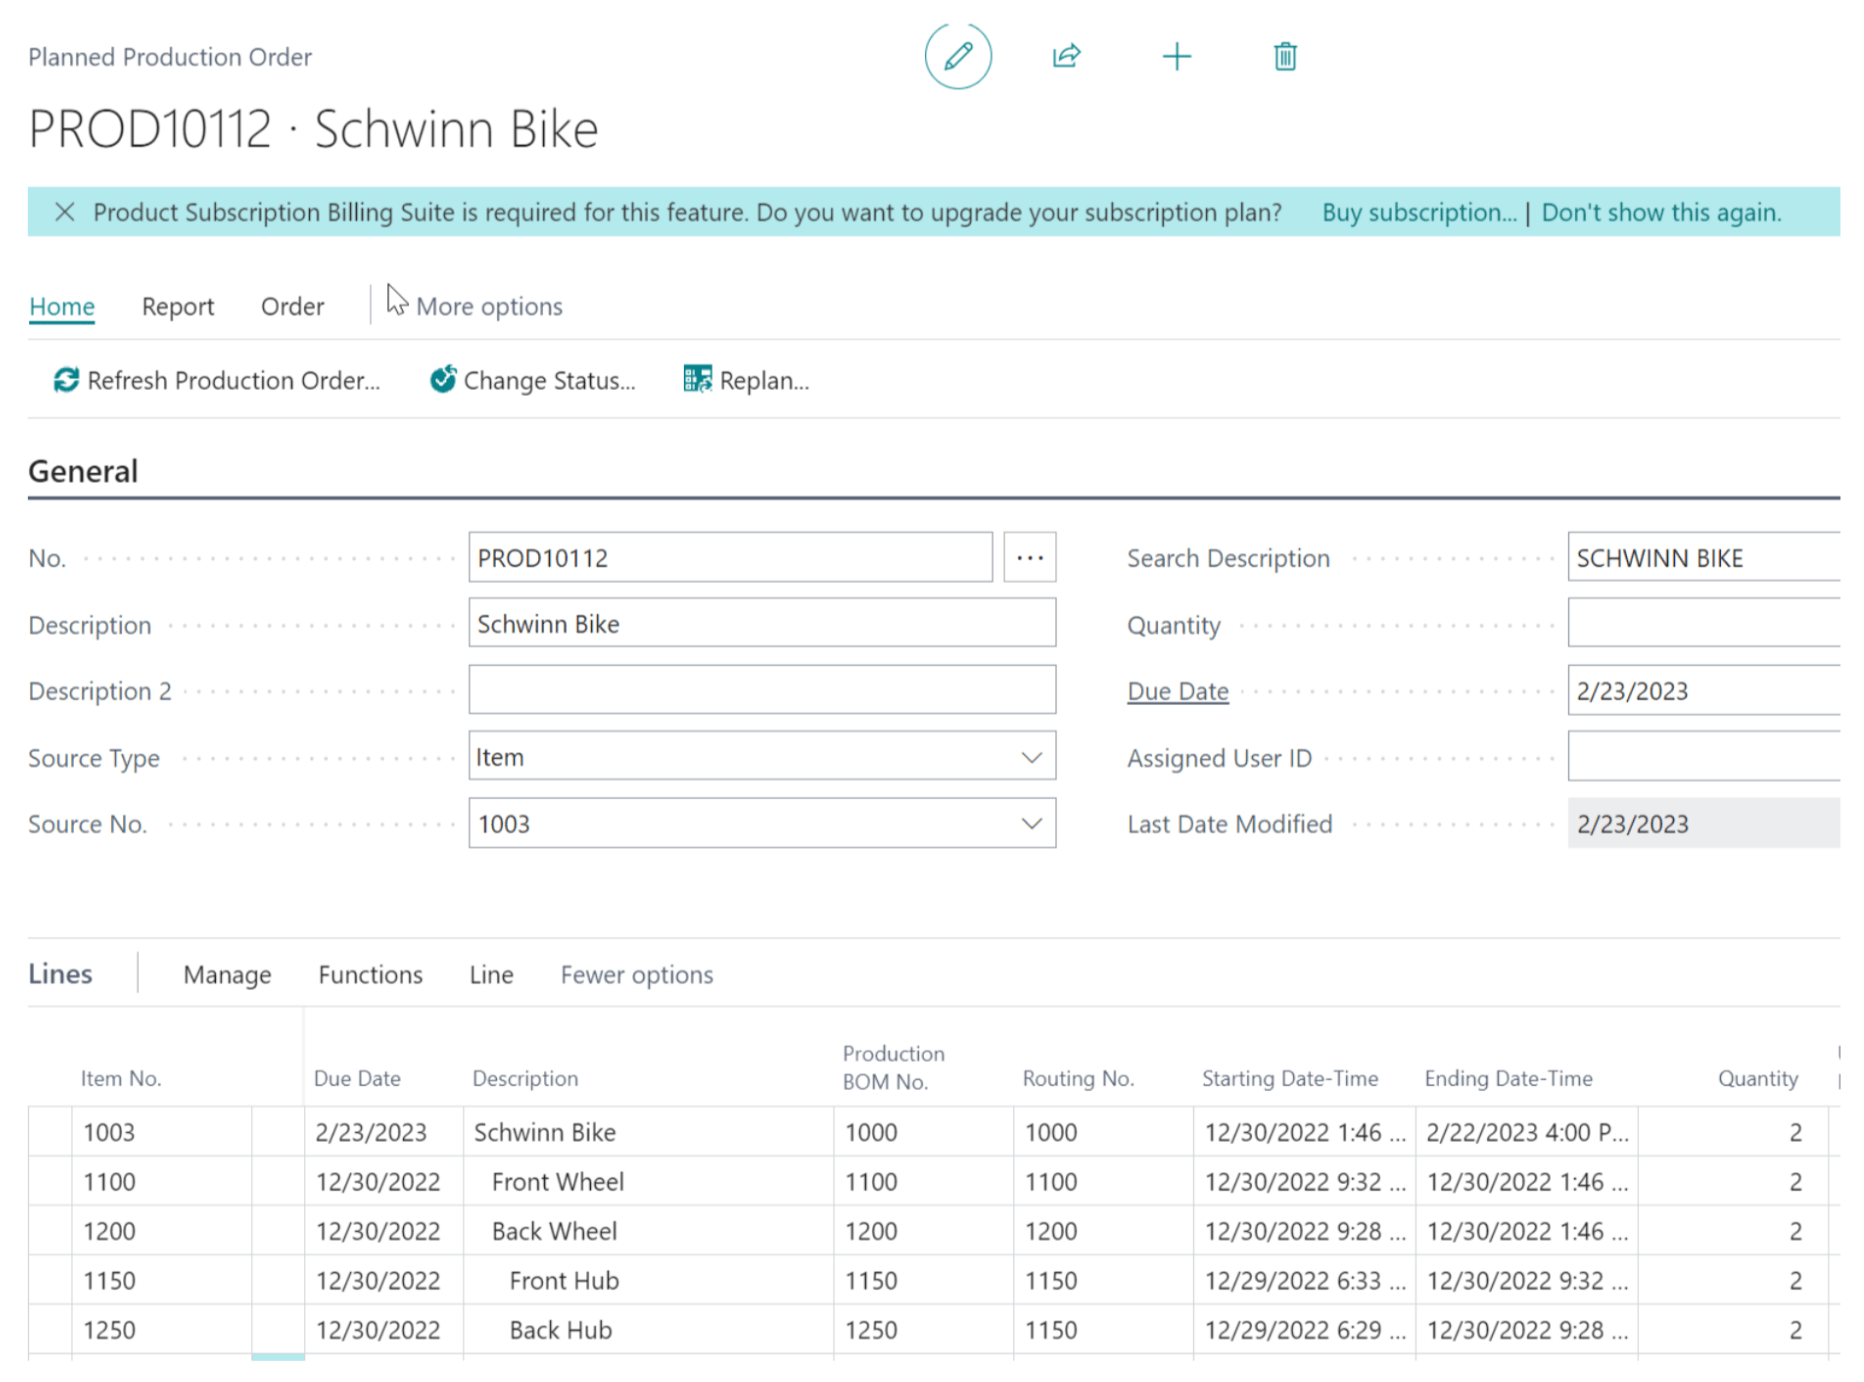The height and width of the screenshot is (1382, 1864).
Task: Open the Functions menu in Lines
Action: (x=370, y=974)
